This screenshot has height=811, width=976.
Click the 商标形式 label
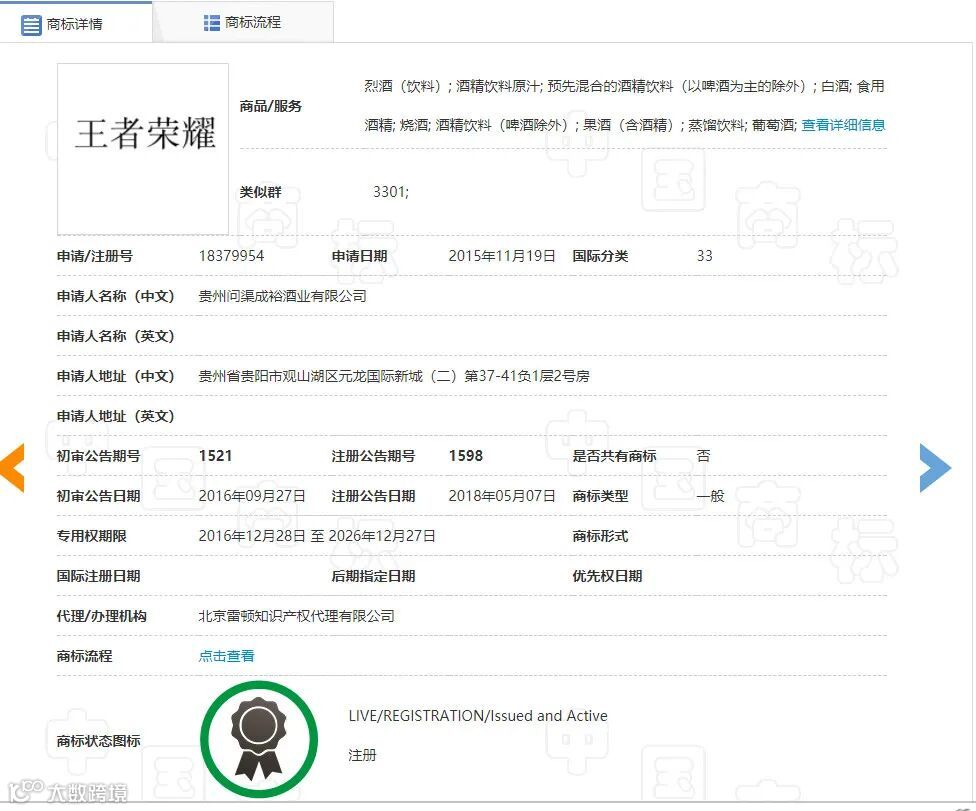click(600, 536)
